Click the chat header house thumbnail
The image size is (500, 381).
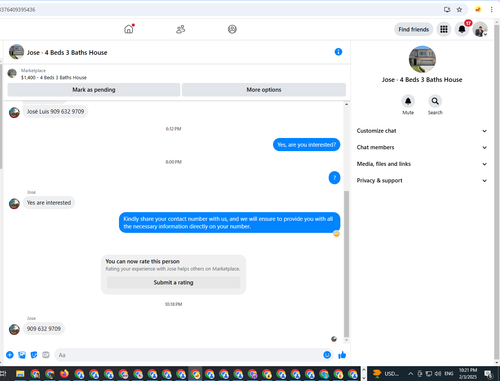(16, 52)
